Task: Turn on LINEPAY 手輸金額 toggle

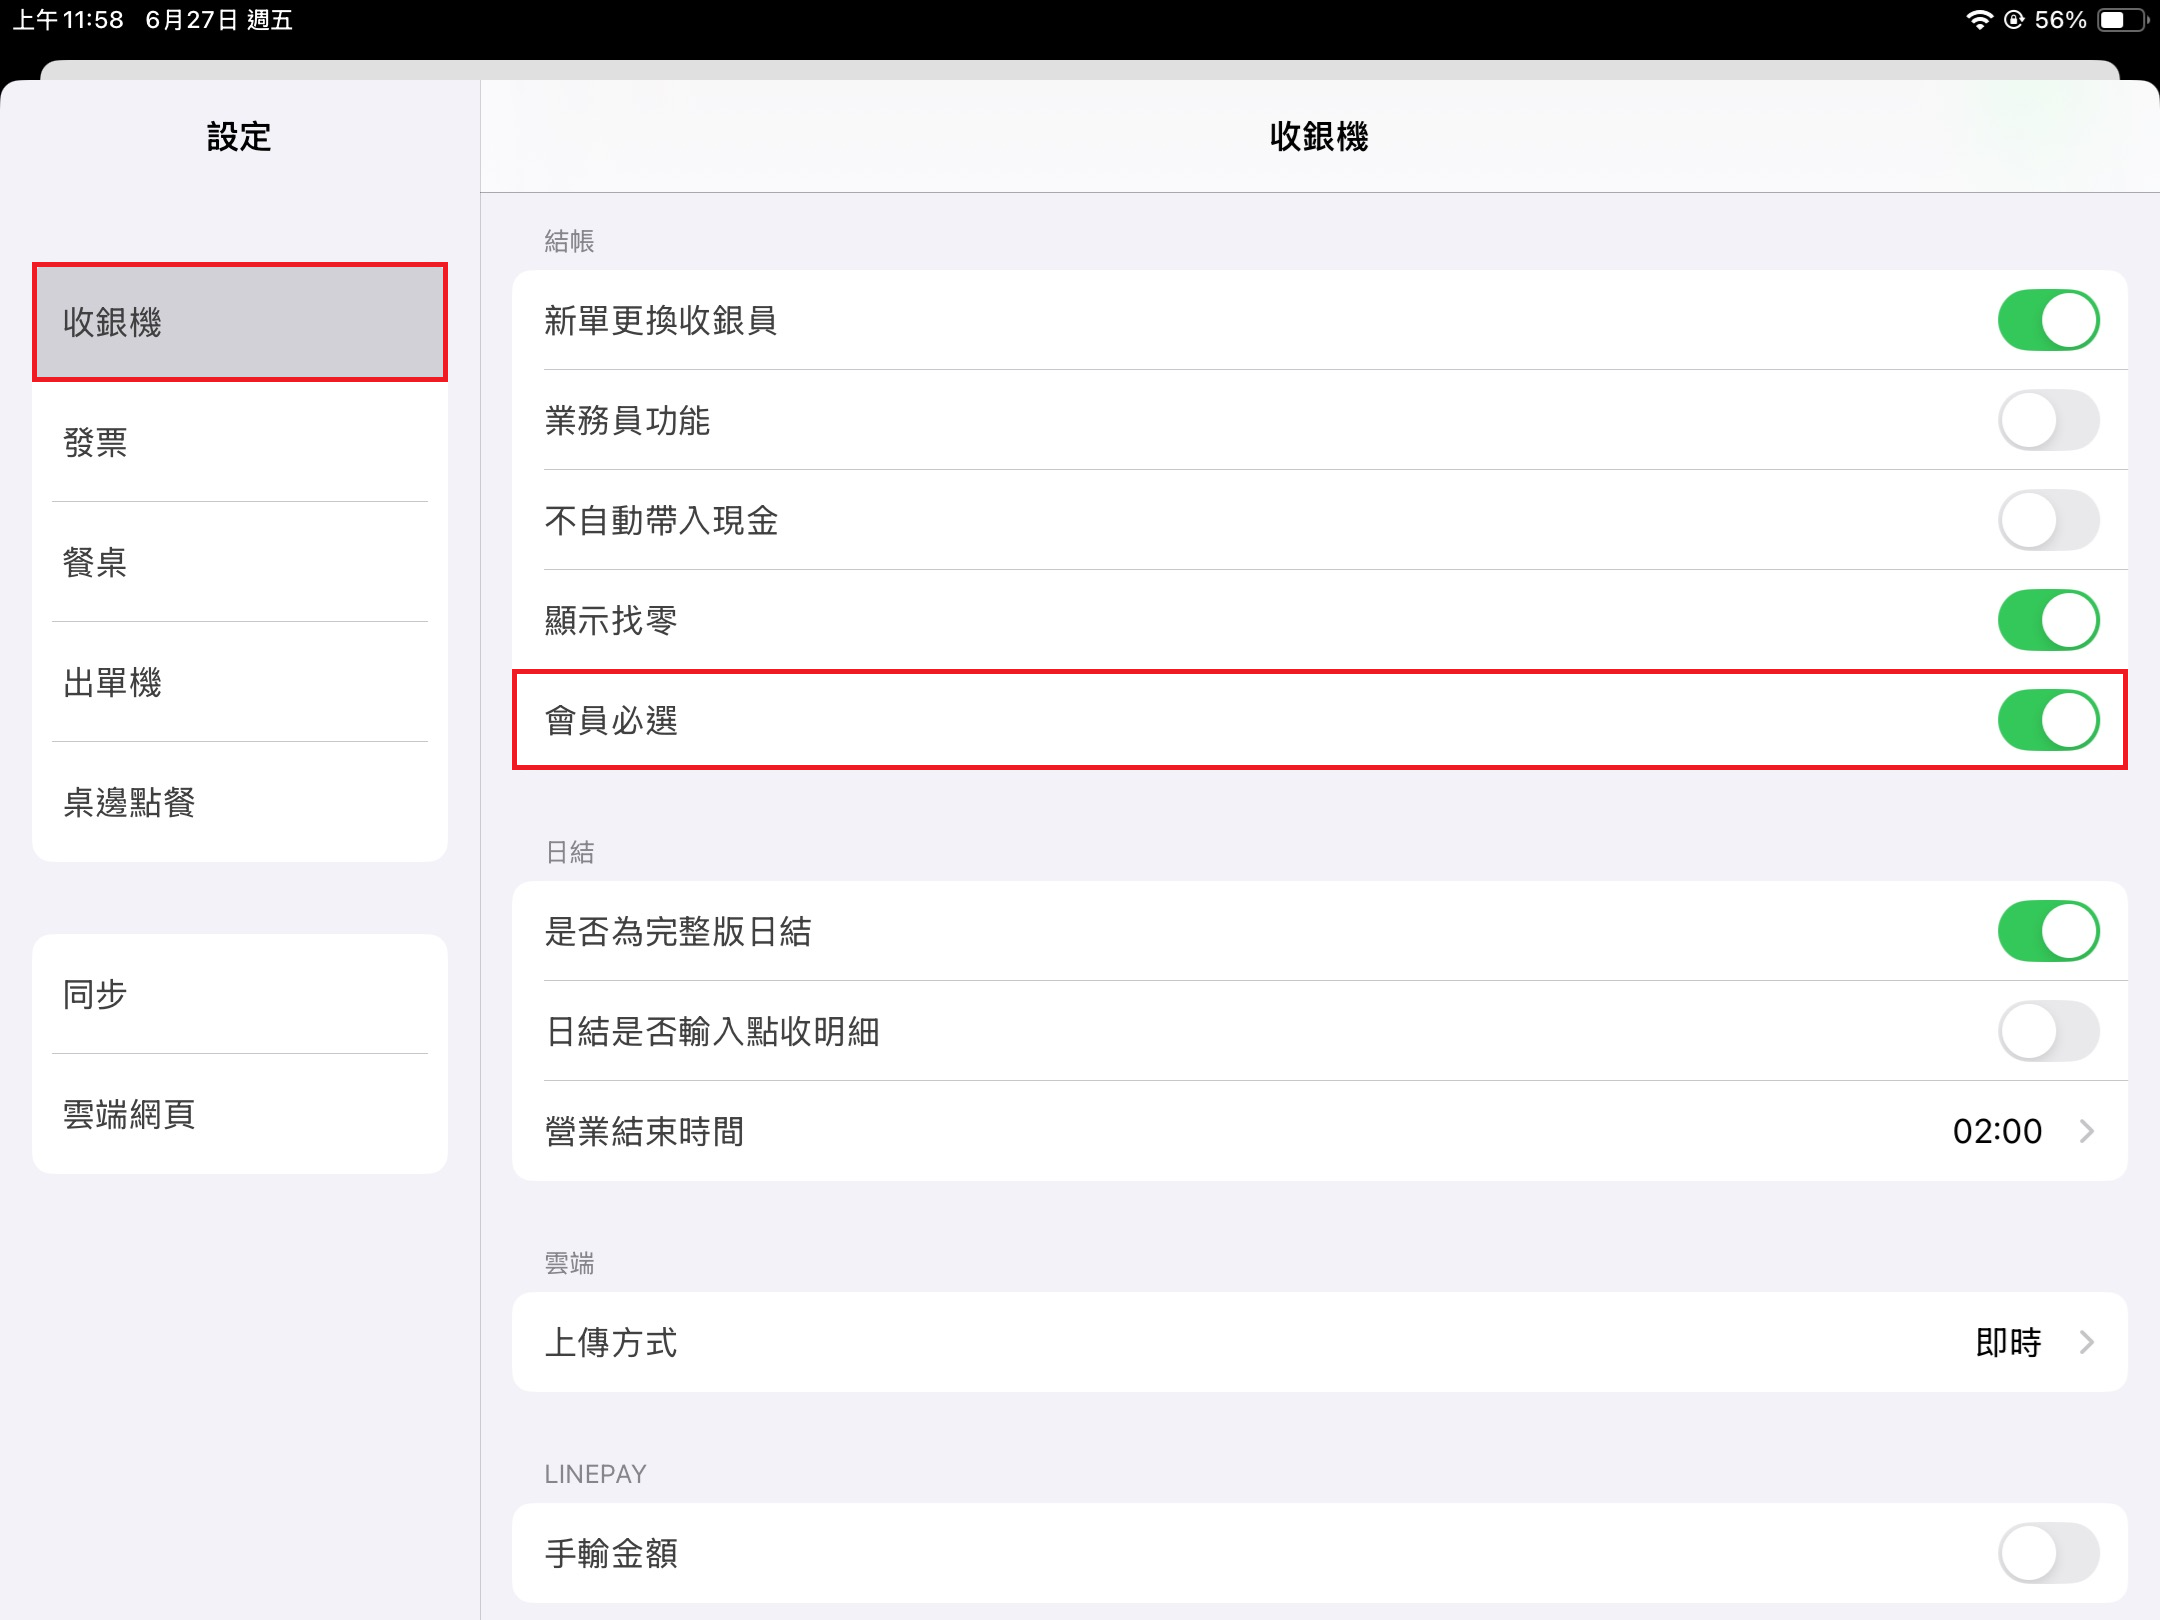Action: 2047,1553
